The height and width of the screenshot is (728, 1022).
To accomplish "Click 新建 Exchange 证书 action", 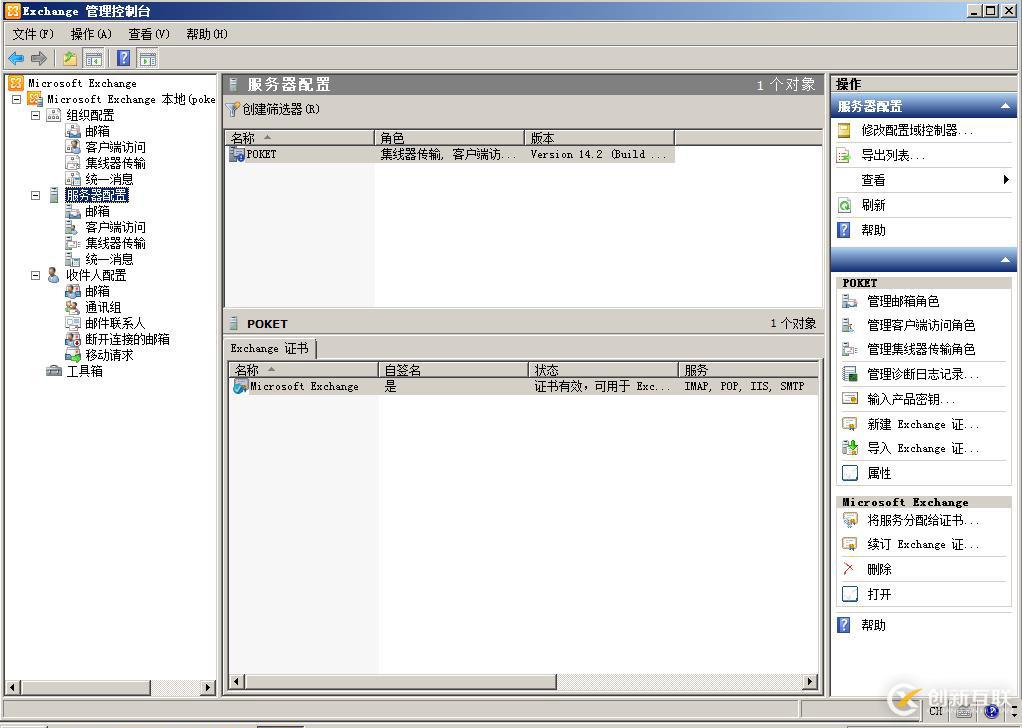I will 922,424.
